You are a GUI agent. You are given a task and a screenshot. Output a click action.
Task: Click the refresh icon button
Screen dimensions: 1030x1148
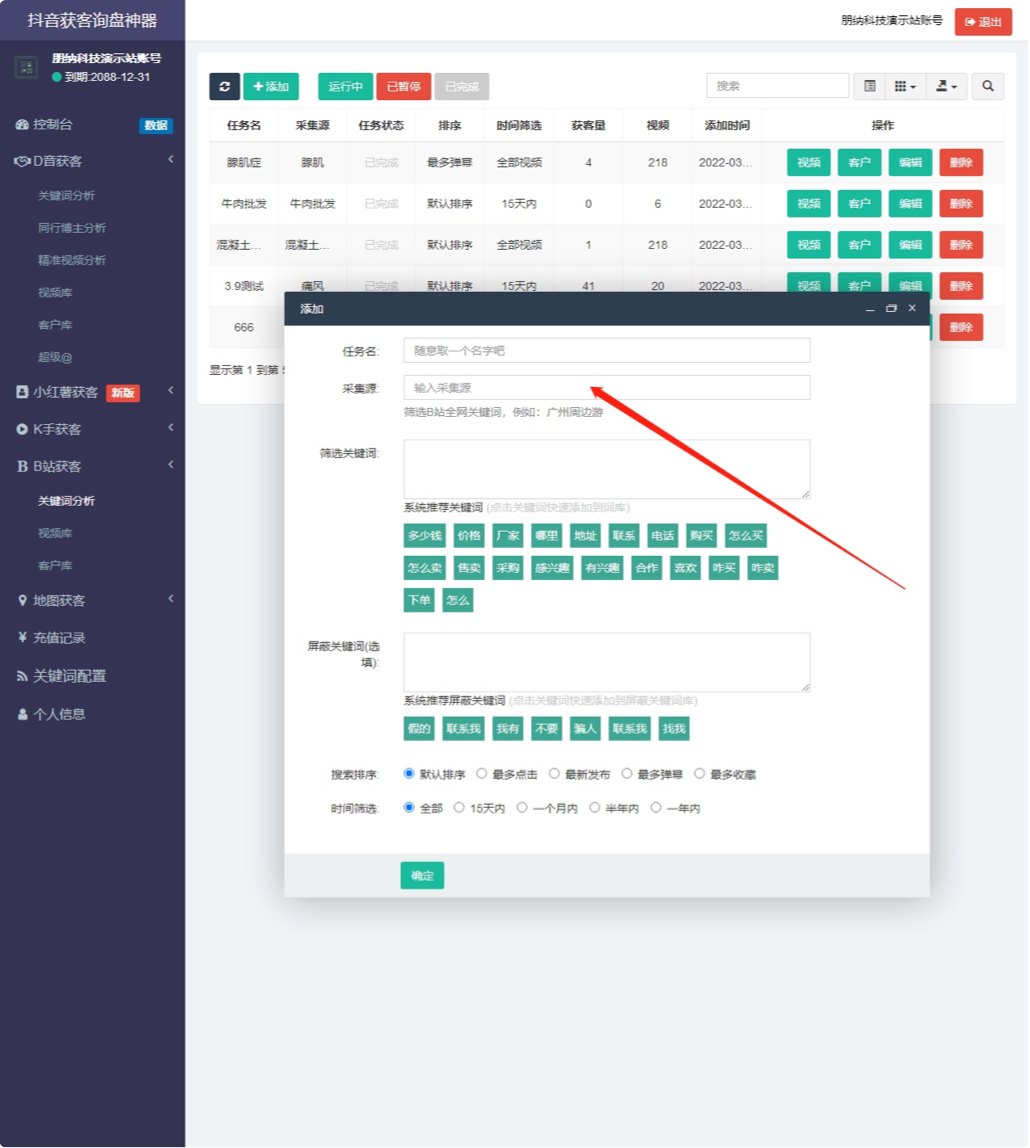click(224, 86)
